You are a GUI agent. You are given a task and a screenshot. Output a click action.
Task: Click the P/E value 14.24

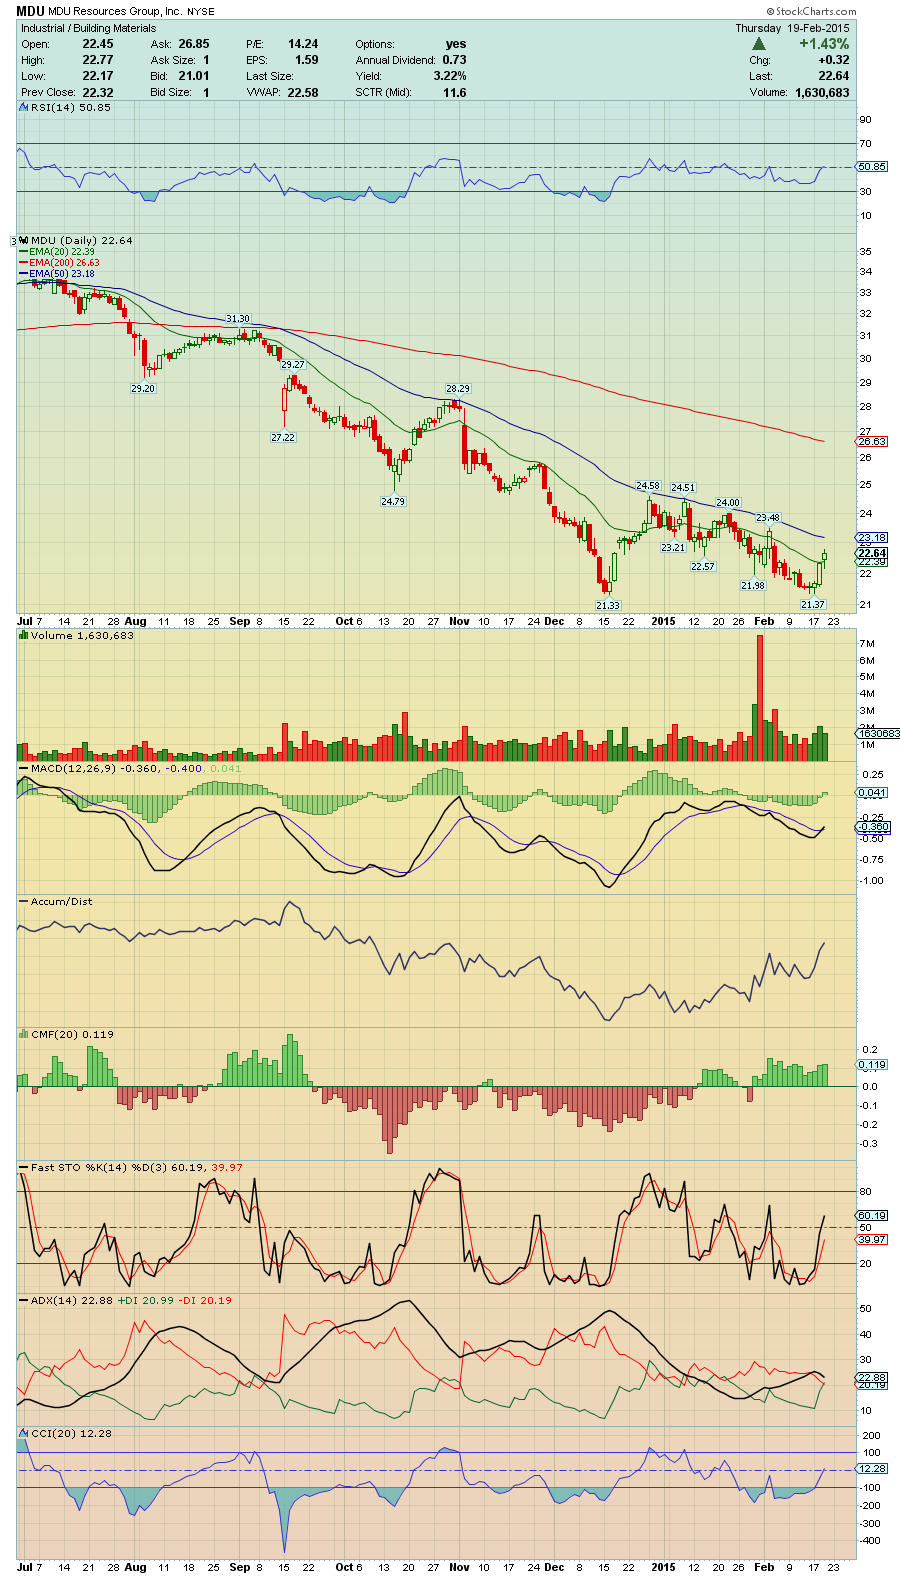click(x=303, y=44)
